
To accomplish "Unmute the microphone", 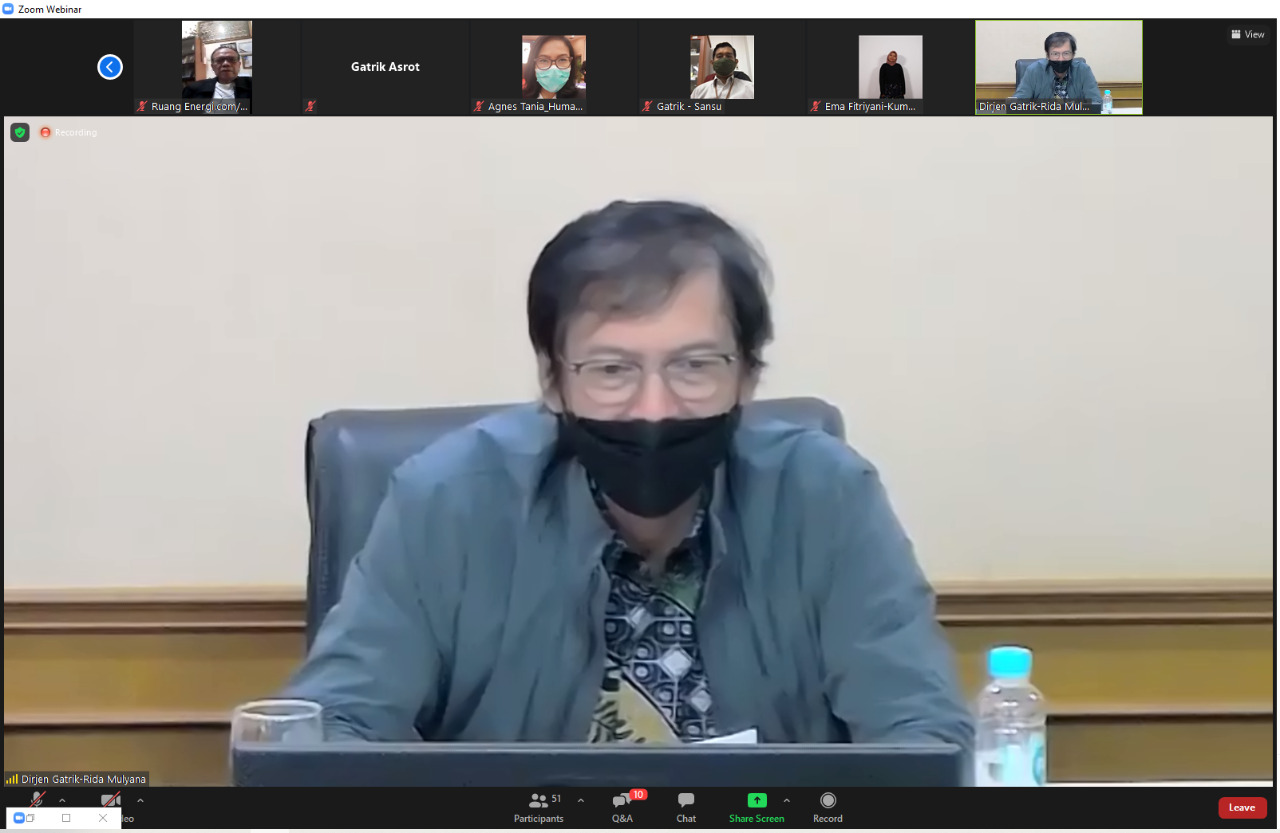I will coord(36,799).
